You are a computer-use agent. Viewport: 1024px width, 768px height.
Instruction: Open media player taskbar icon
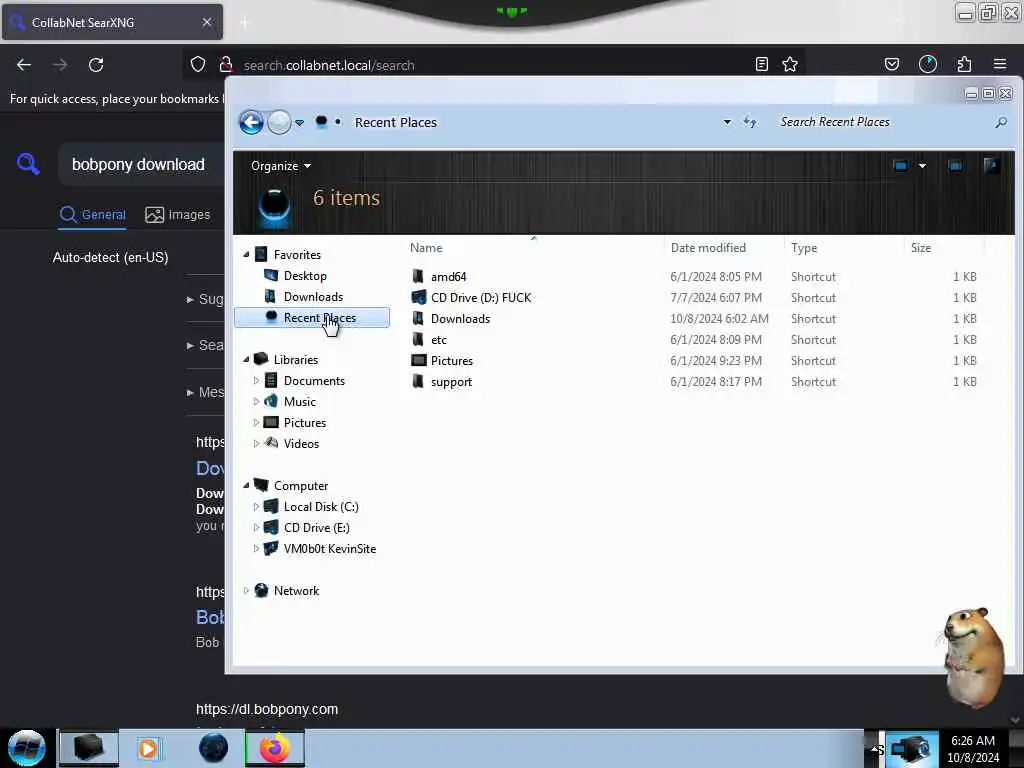click(x=148, y=748)
